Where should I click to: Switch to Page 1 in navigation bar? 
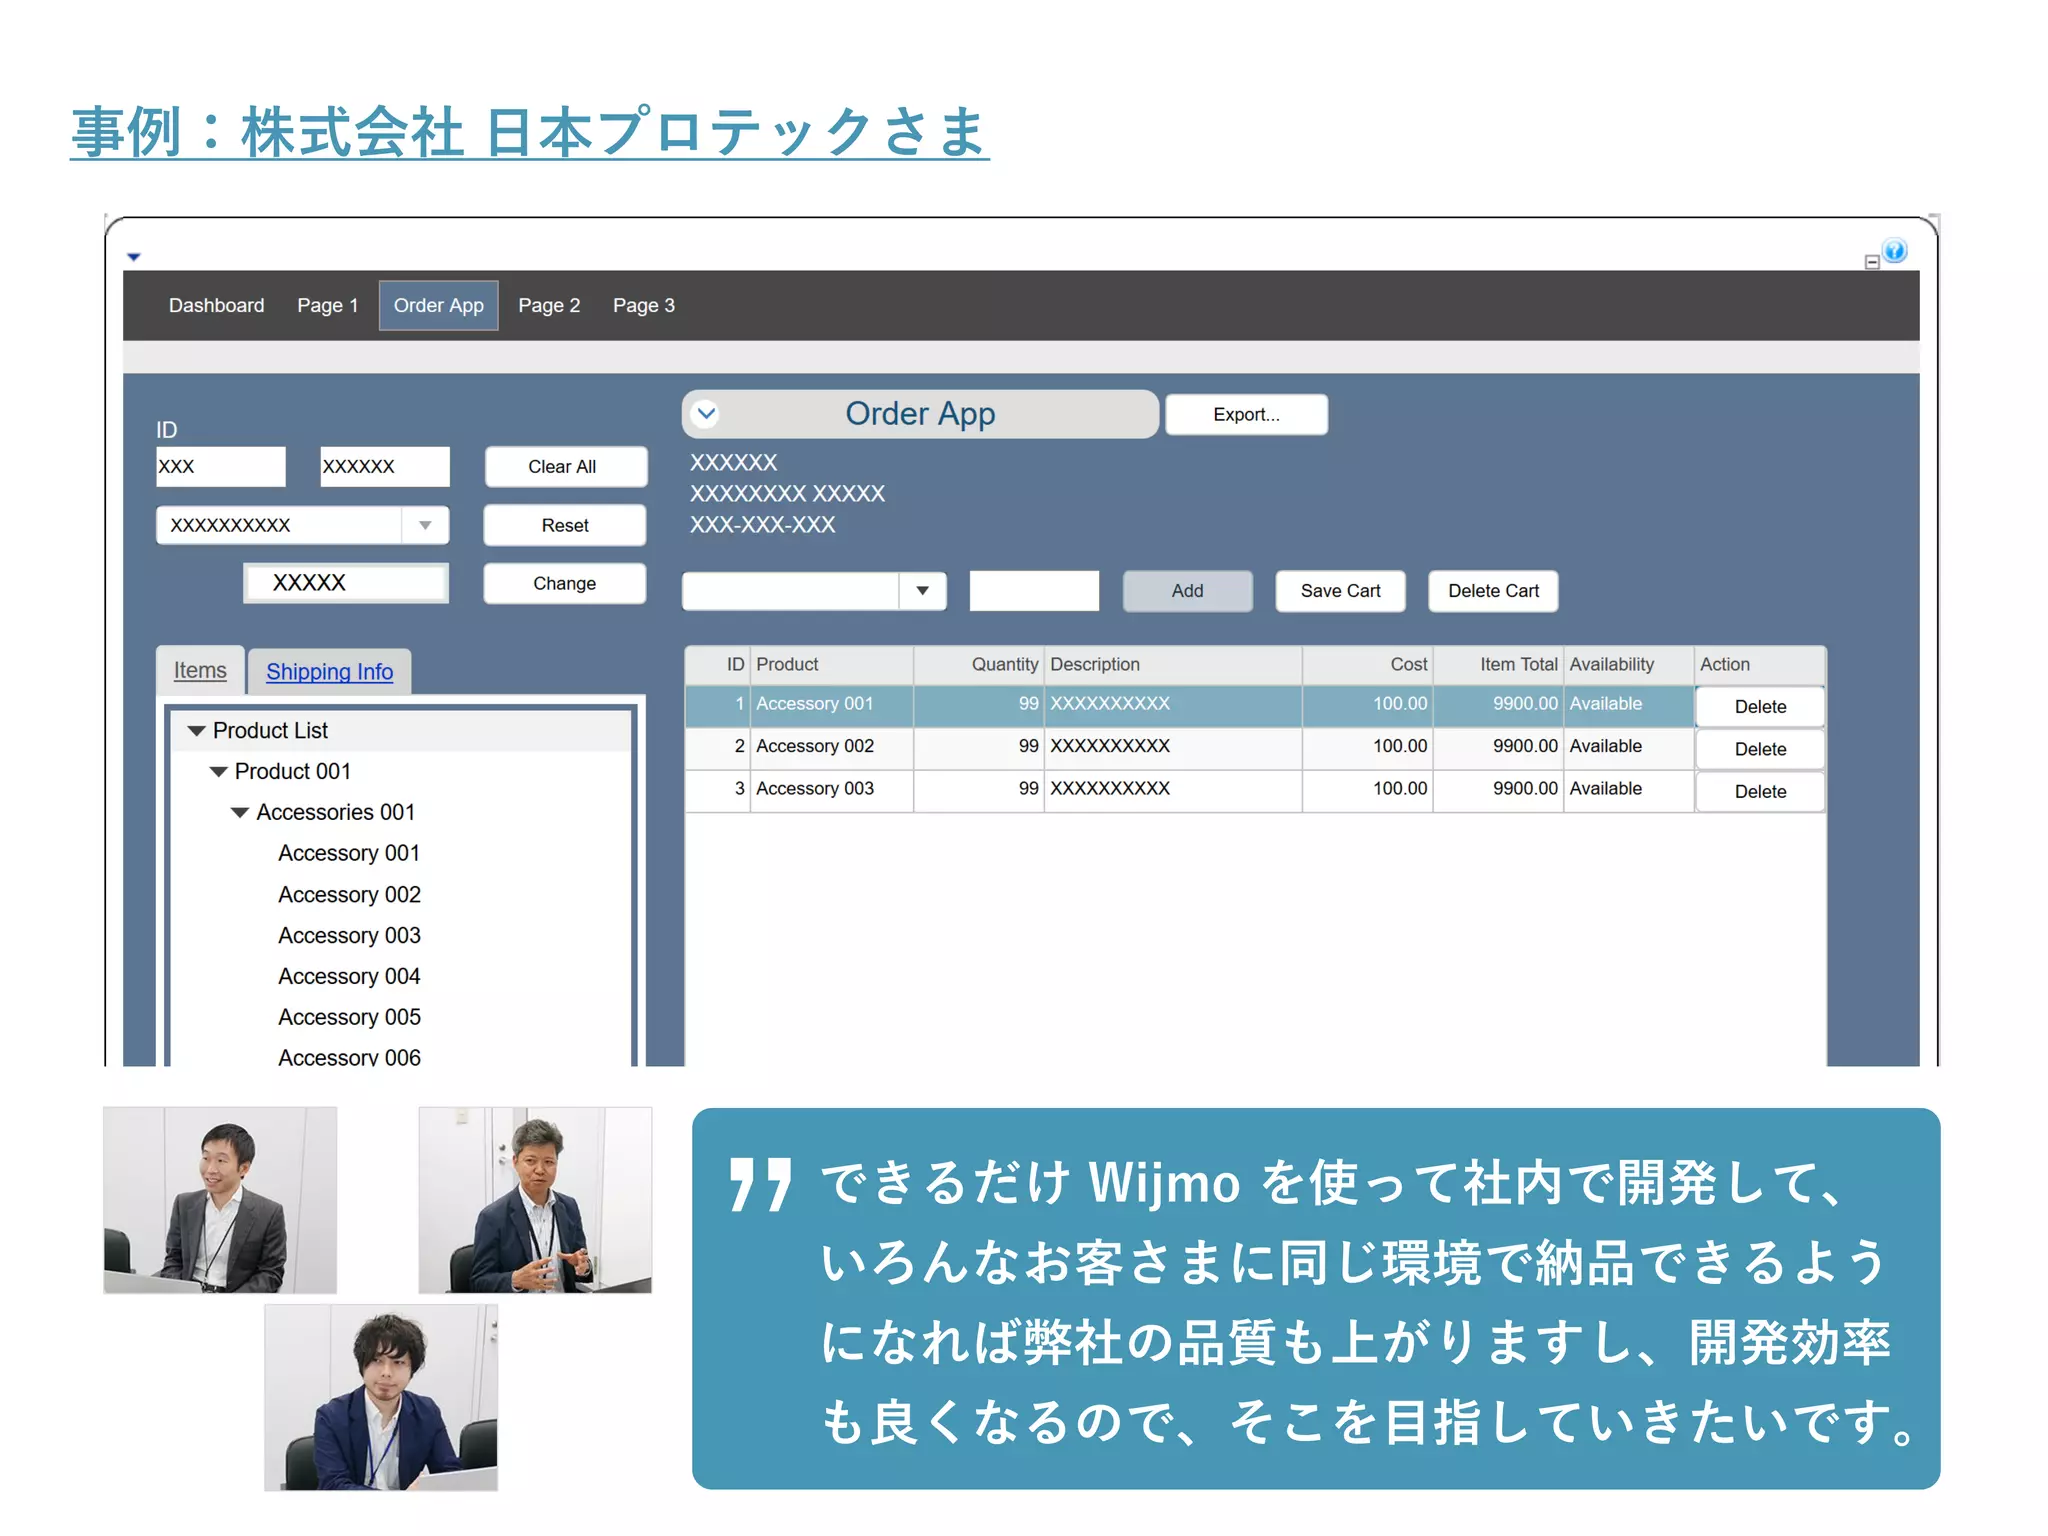327,305
